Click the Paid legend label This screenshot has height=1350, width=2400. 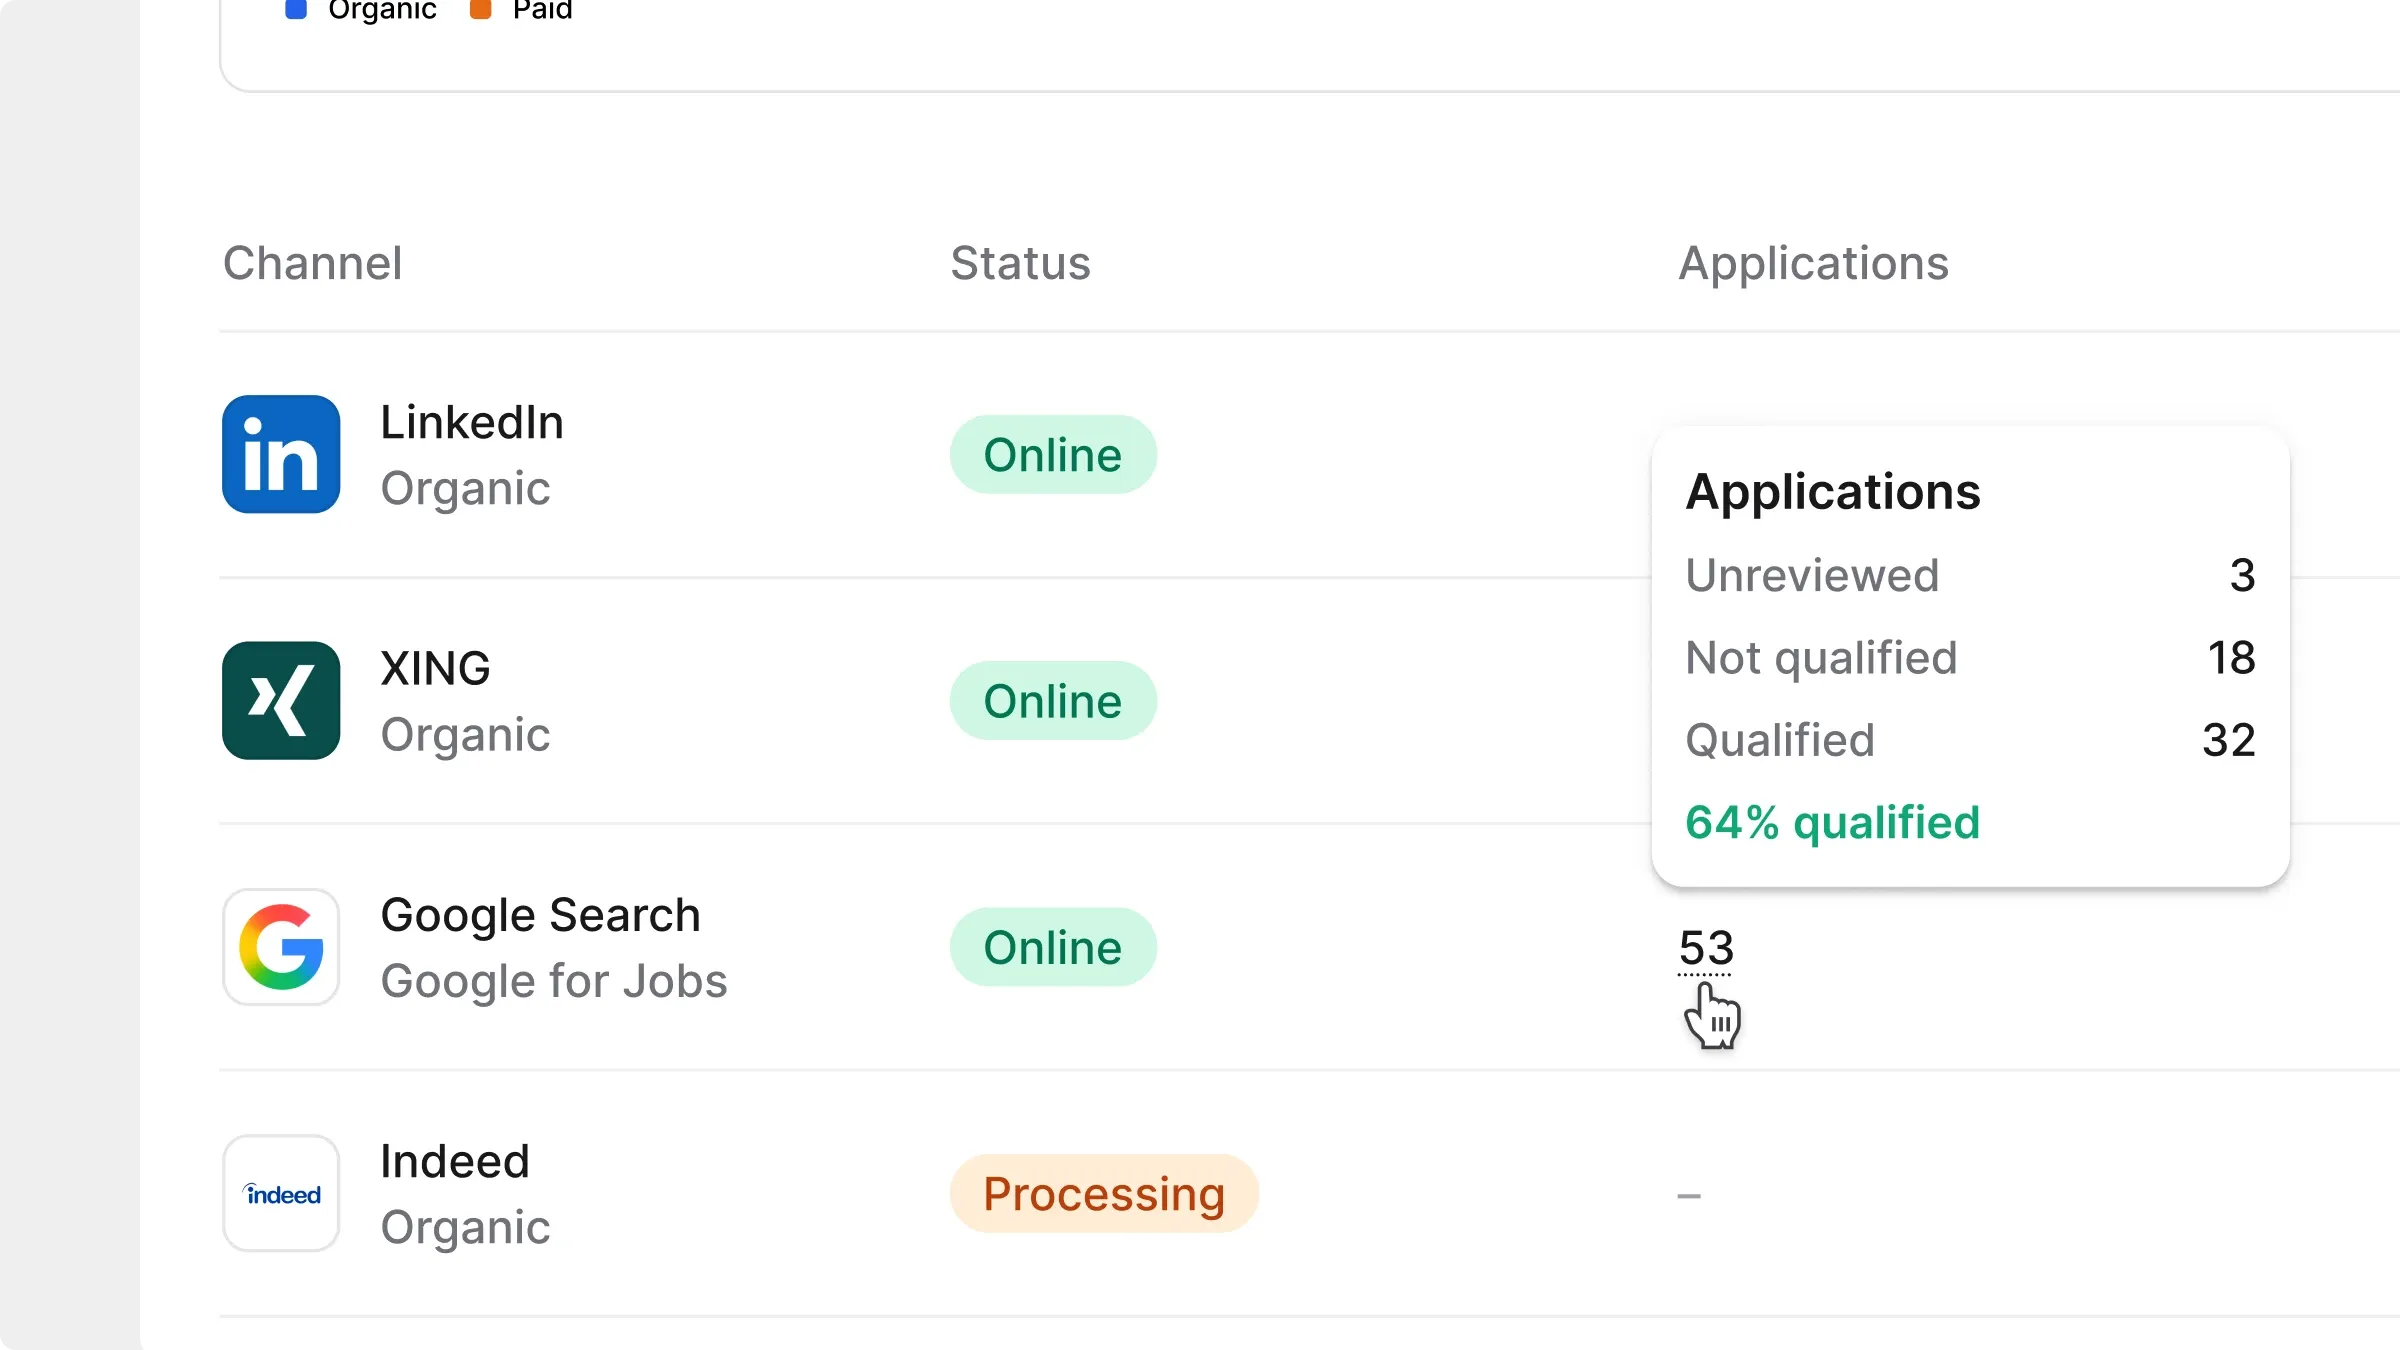tap(542, 10)
